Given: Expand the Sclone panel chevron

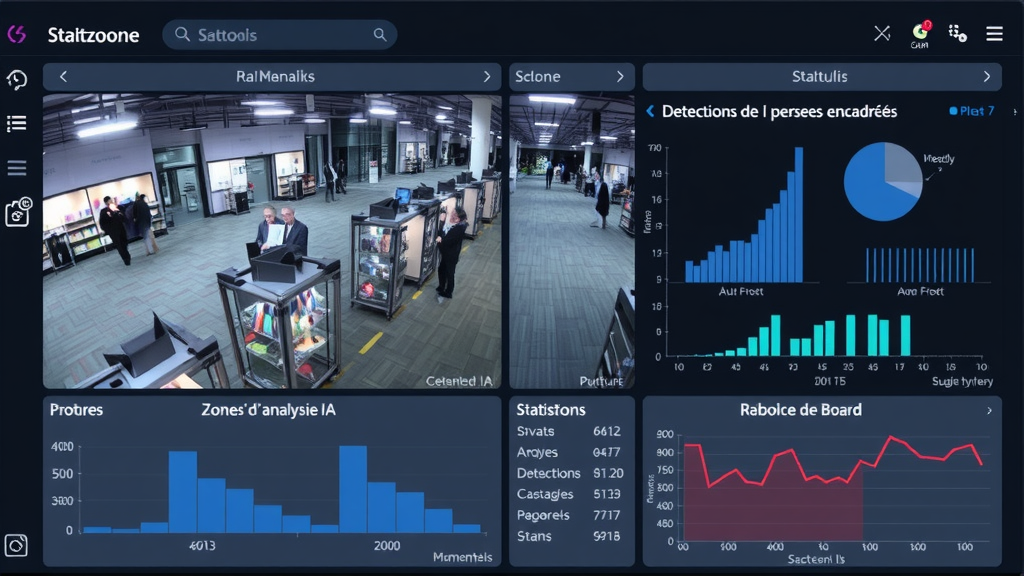Looking at the screenshot, I should [x=620, y=76].
